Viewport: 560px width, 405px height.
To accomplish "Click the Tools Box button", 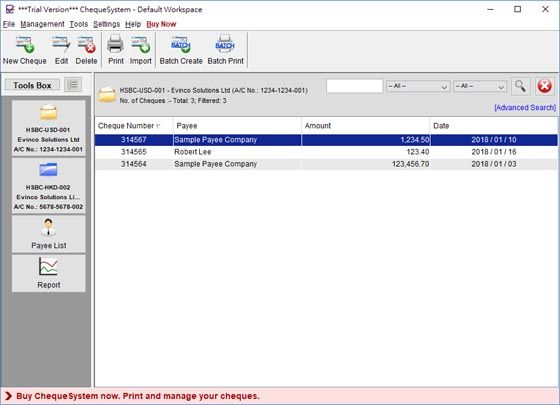I will 32,85.
